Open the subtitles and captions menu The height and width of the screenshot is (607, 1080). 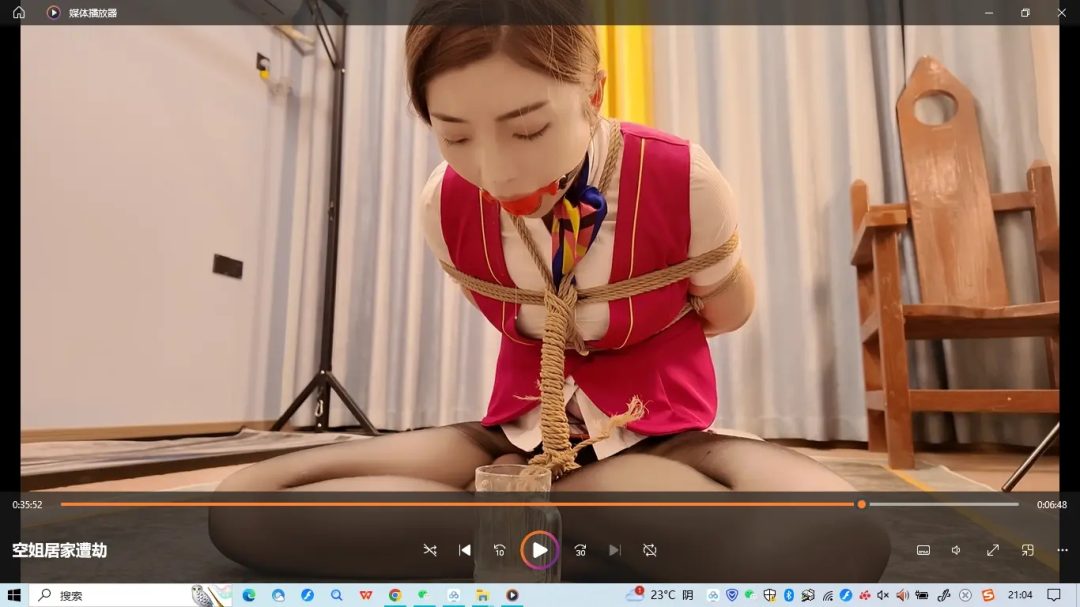[924, 550]
